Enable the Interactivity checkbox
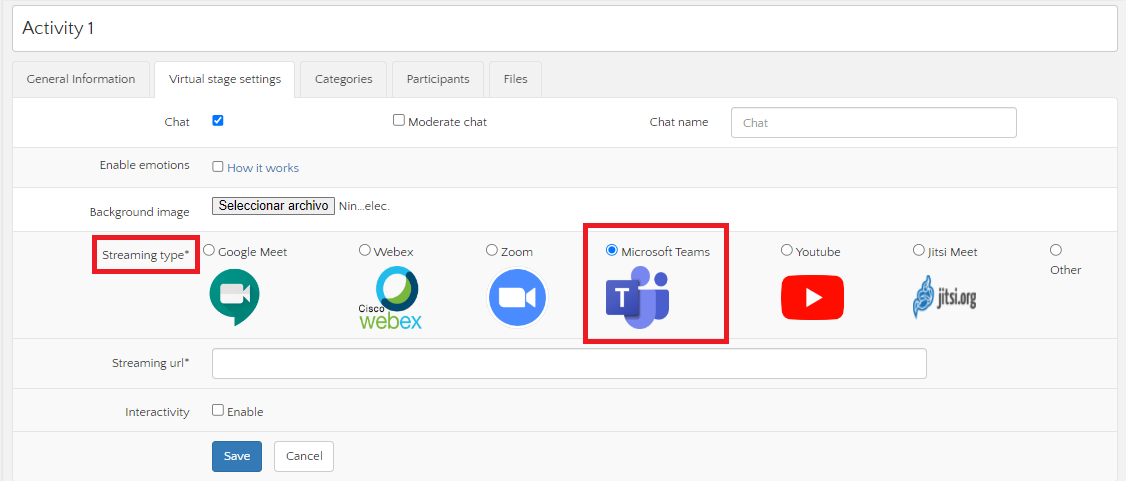The image size is (1126, 481). point(218,410)
